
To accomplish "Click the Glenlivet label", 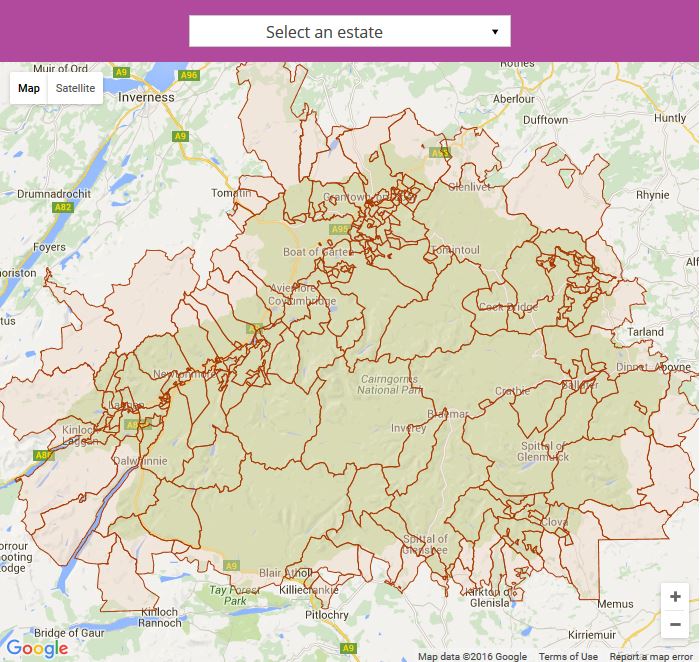I will [x=469, y=187].
